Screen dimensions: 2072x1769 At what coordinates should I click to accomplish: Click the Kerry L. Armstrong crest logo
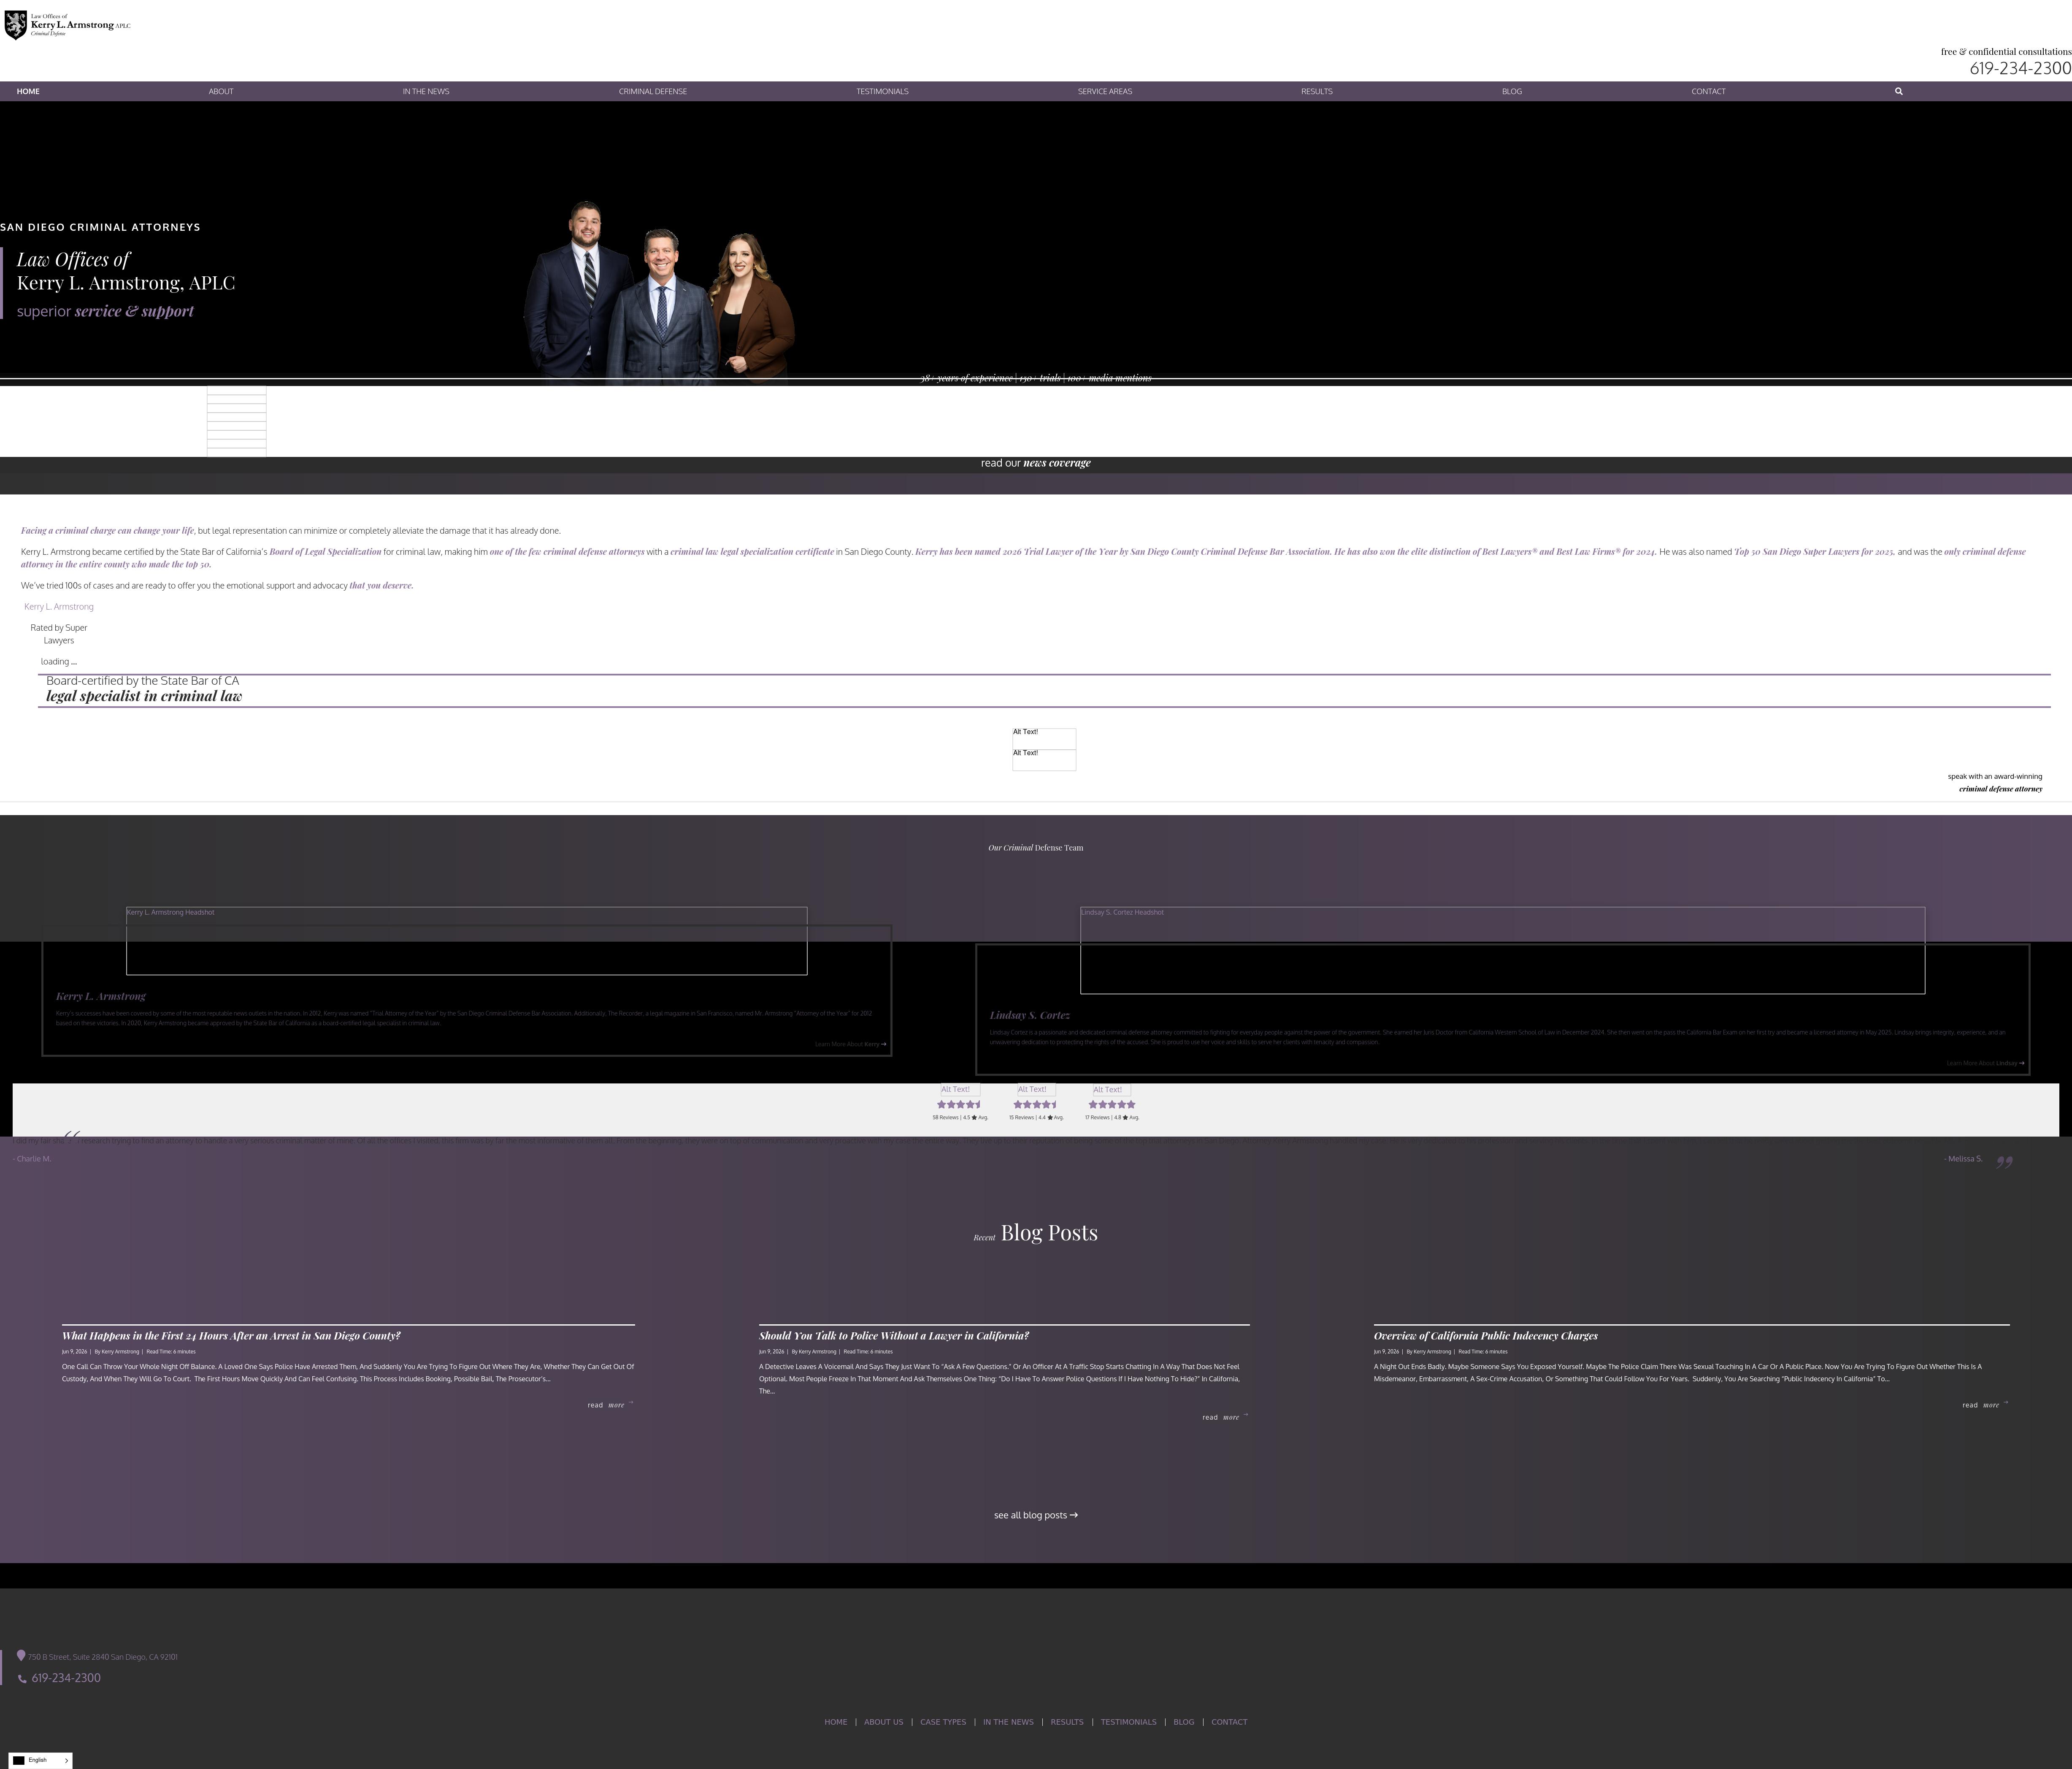(x=15, y=25)
